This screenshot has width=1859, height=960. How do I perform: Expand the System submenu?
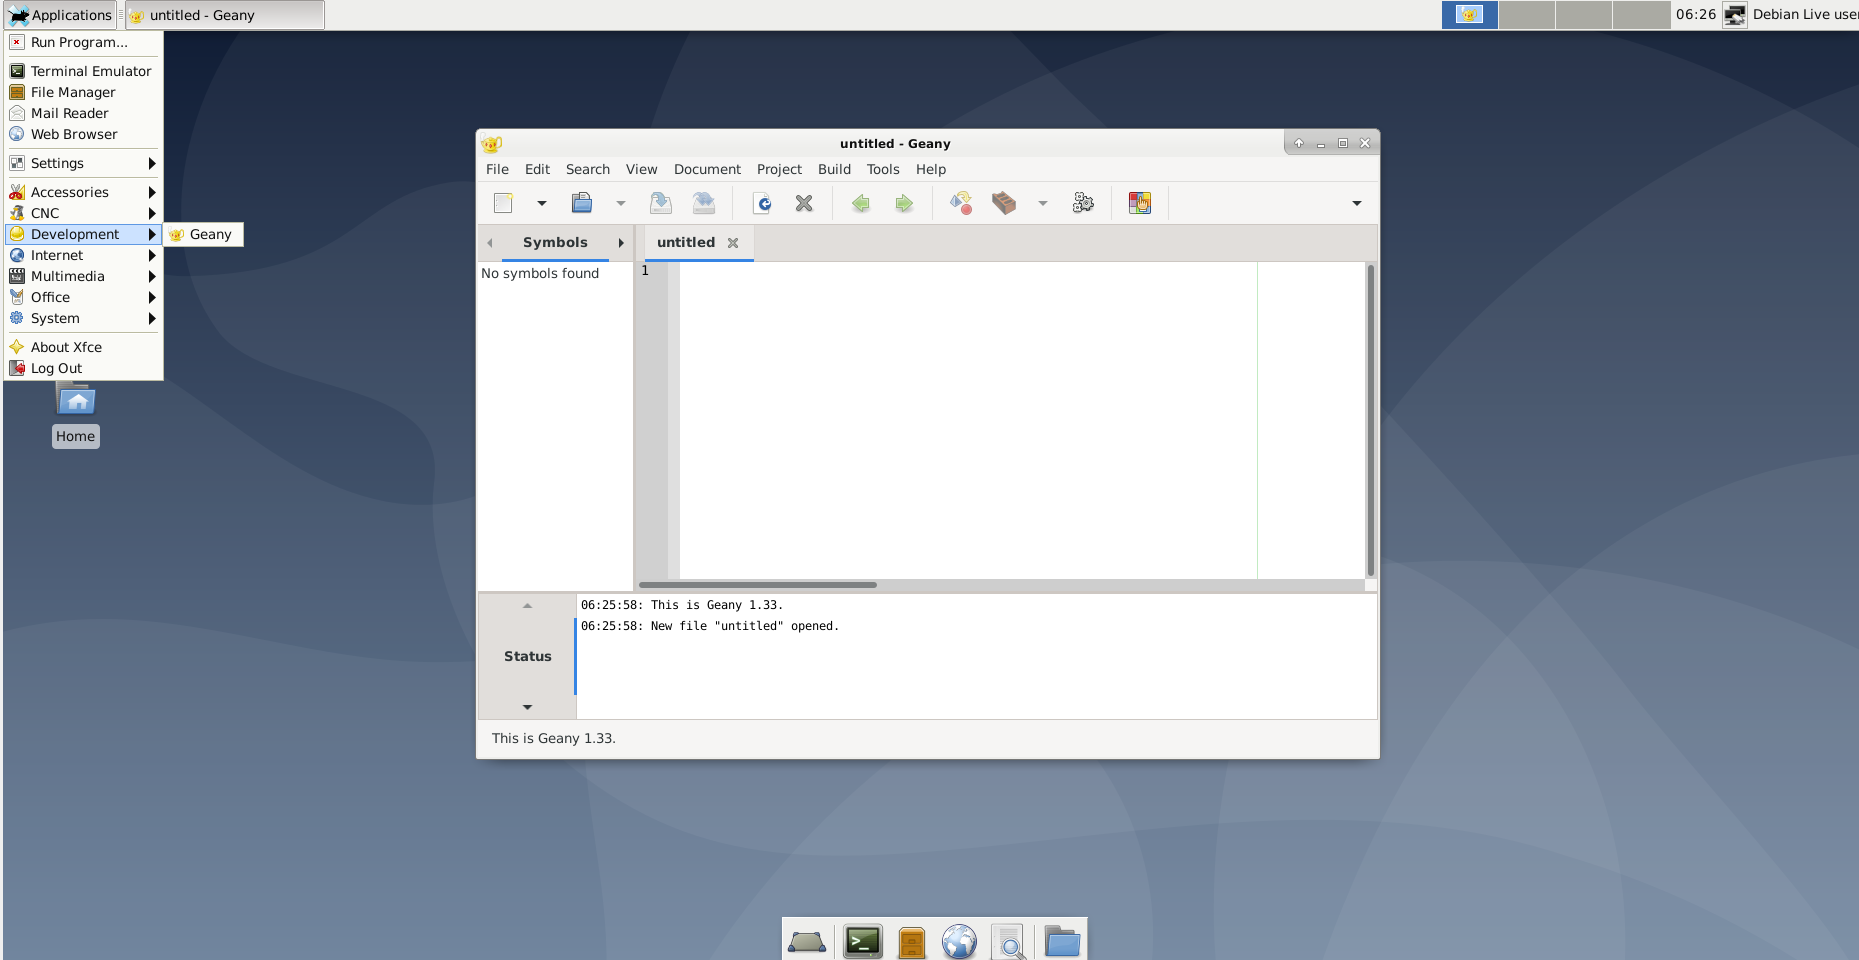(84, 318)
